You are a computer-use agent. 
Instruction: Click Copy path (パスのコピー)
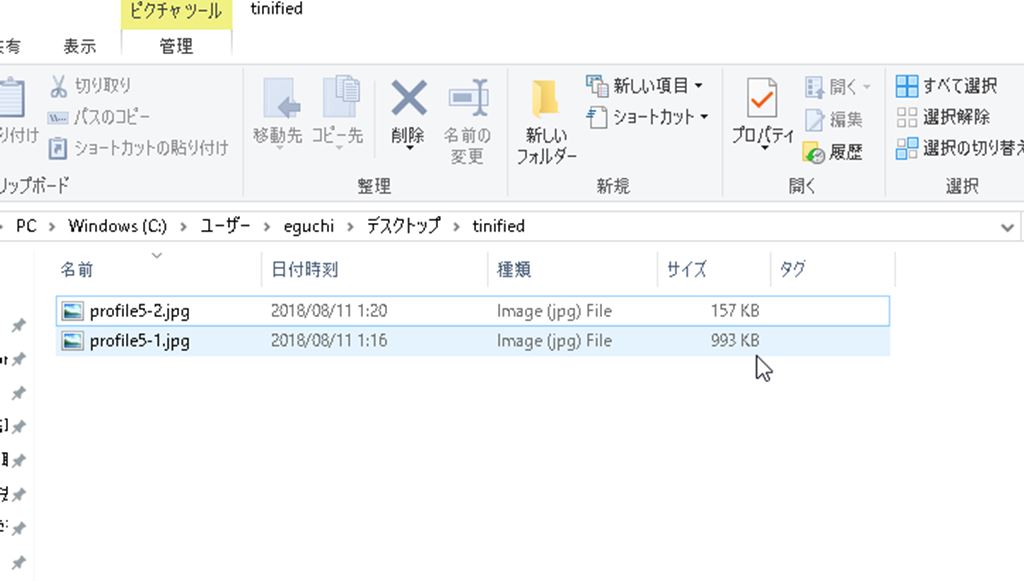pyautogui.click(x=112, y=117)
